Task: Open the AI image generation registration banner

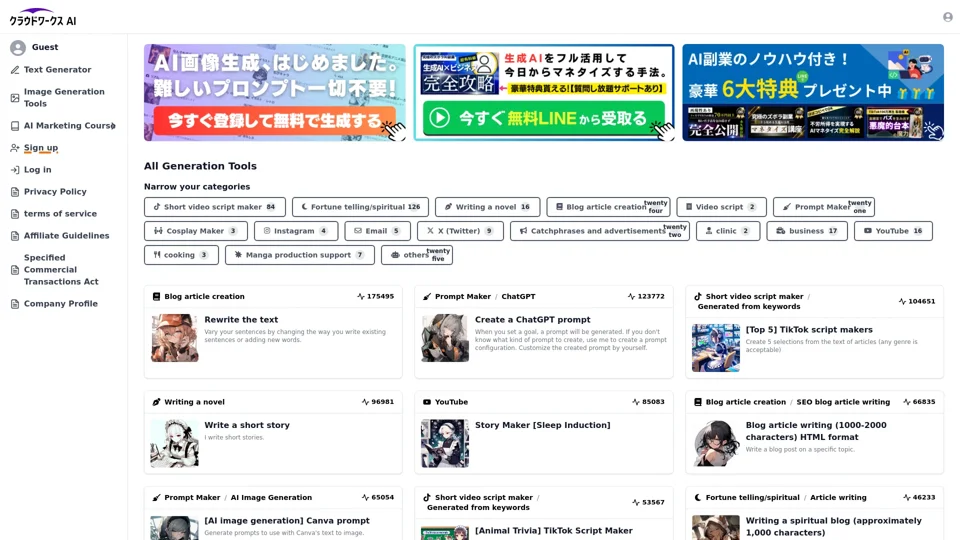Action: [x=274, y=92]
